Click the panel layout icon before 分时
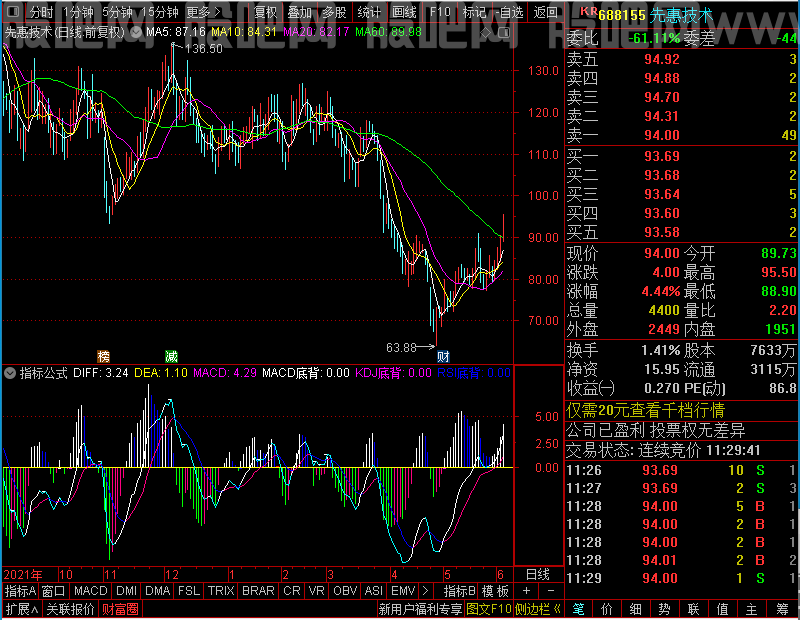800x620 pixels. point(13,11)
